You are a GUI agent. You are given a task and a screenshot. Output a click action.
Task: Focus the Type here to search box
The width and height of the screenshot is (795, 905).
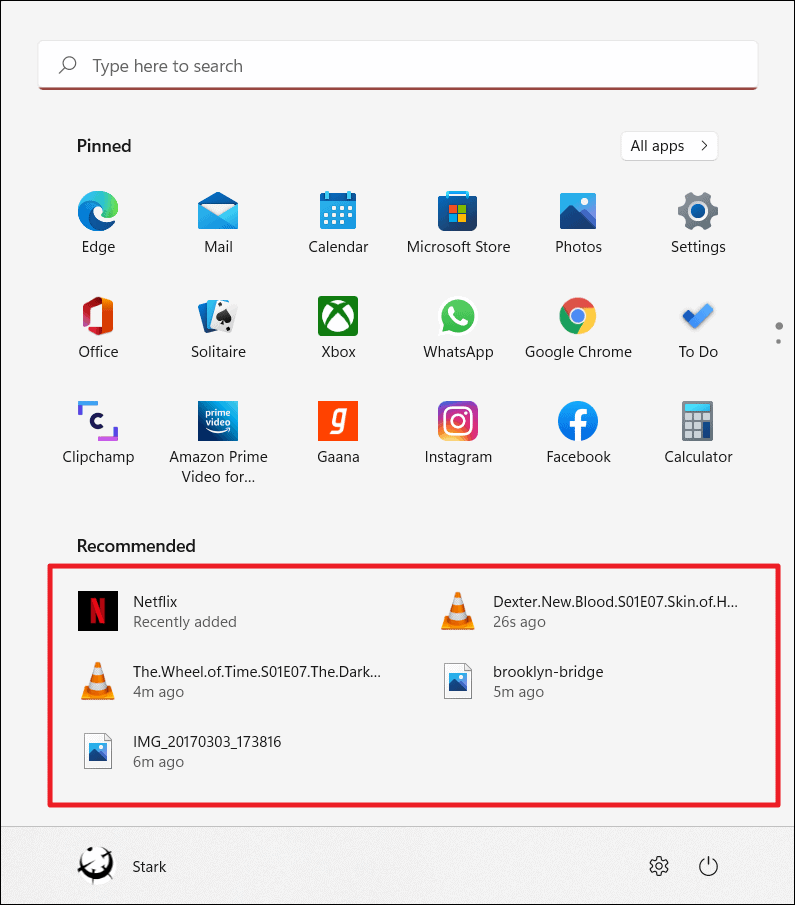coord(398,65)
